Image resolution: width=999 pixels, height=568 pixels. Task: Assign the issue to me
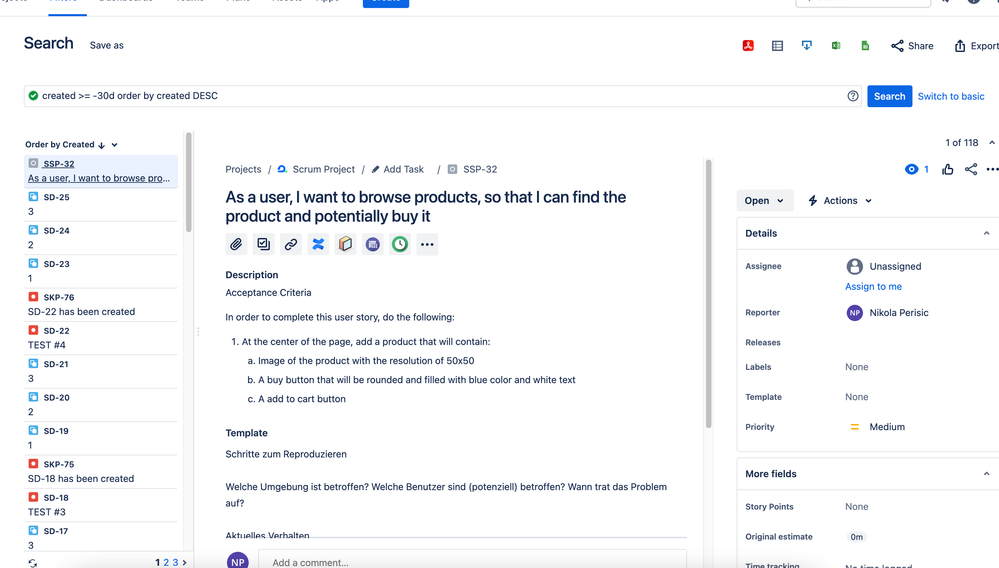click(x=873, y=287)
